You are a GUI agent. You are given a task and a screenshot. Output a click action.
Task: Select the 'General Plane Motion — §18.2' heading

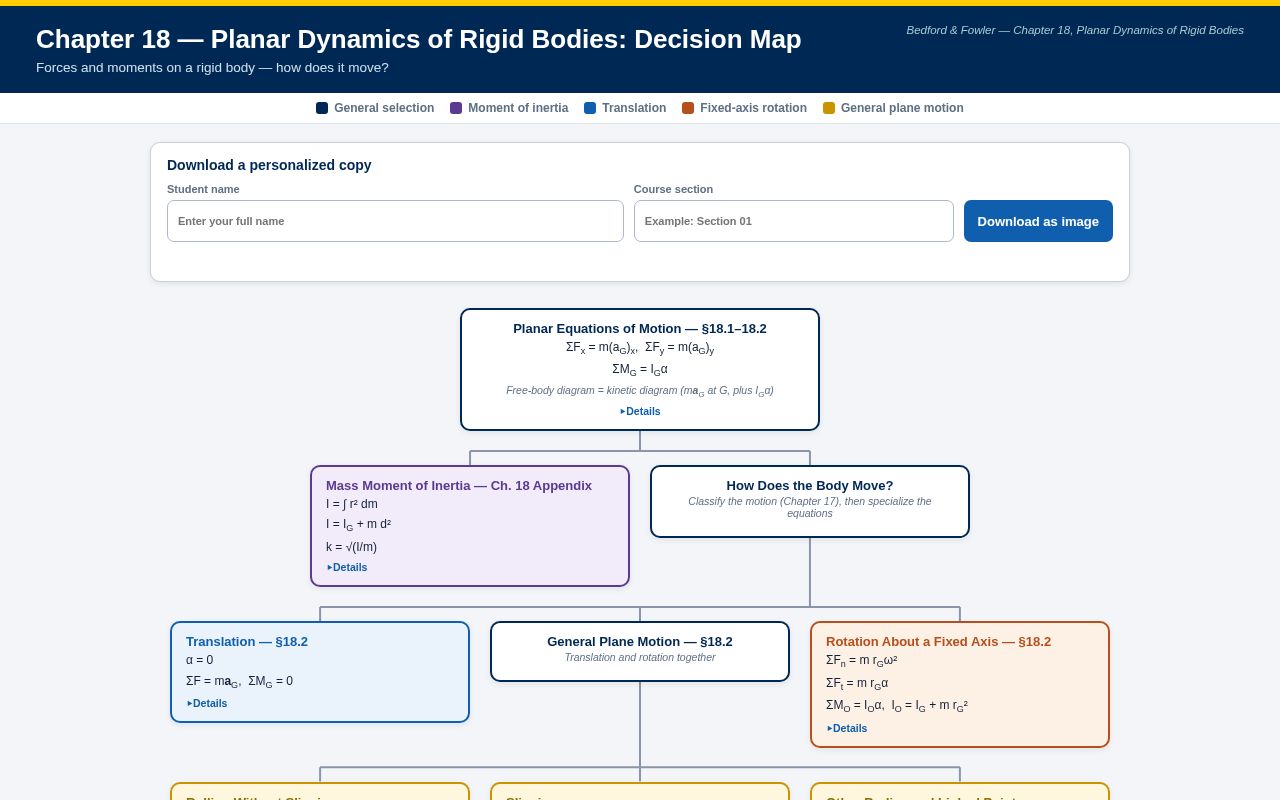640,641
